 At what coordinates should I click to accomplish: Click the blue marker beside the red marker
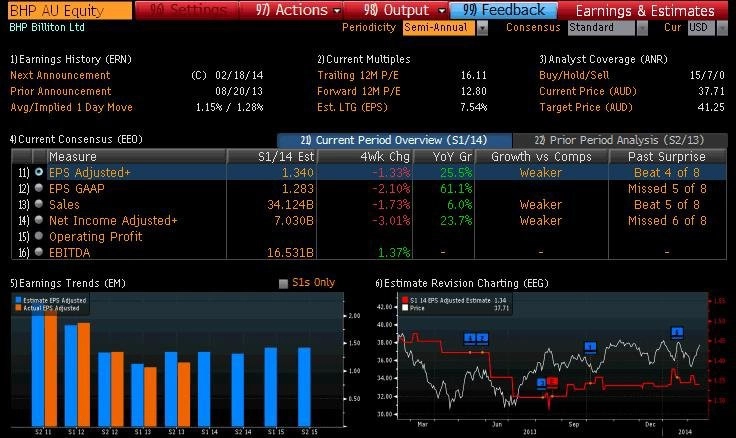[542, 383]
